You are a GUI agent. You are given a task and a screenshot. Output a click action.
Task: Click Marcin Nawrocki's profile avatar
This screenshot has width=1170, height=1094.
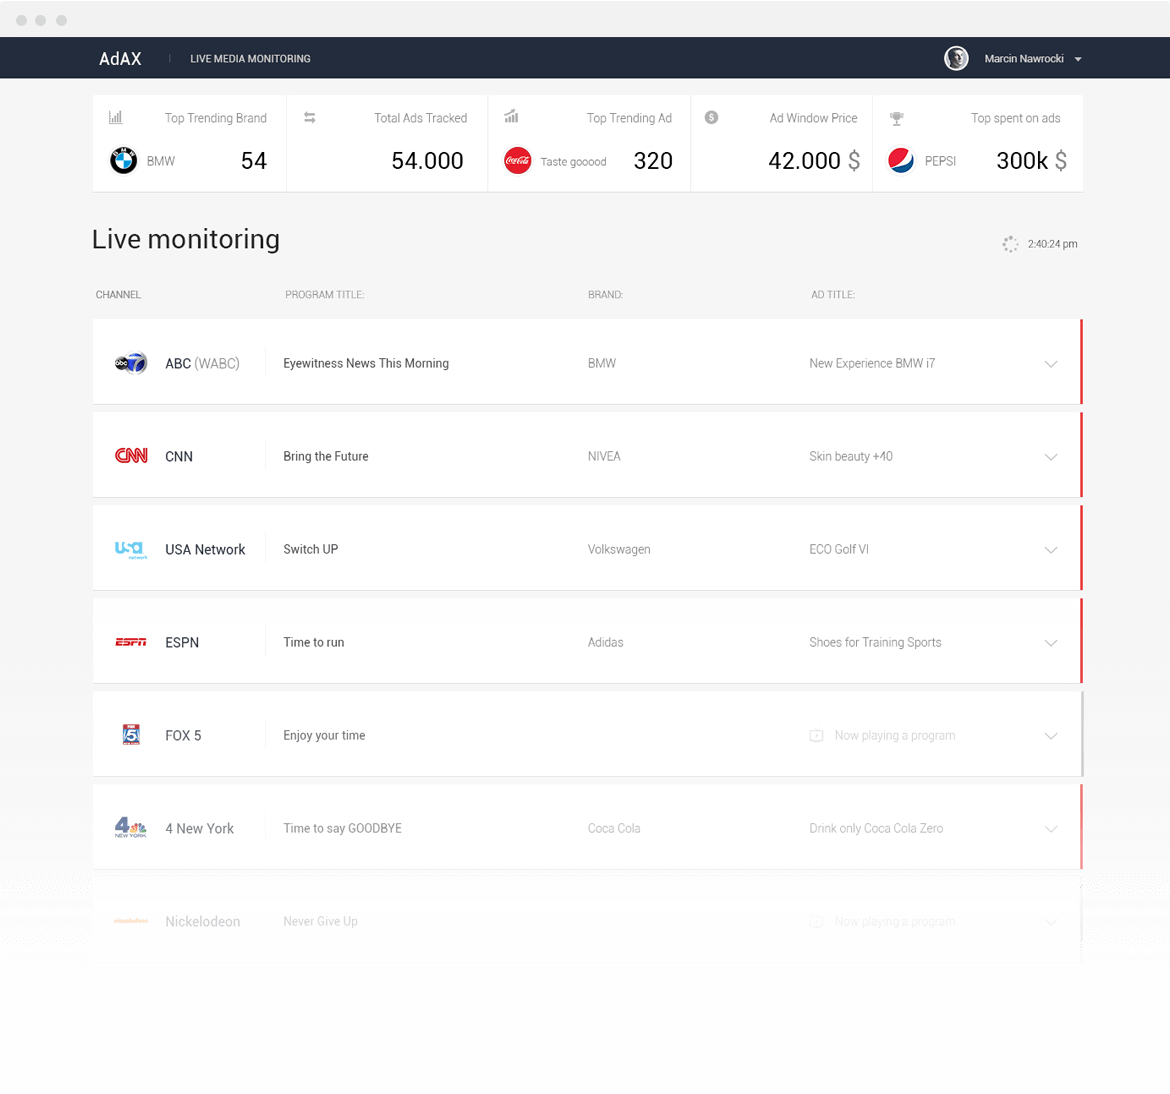[956, 58]
